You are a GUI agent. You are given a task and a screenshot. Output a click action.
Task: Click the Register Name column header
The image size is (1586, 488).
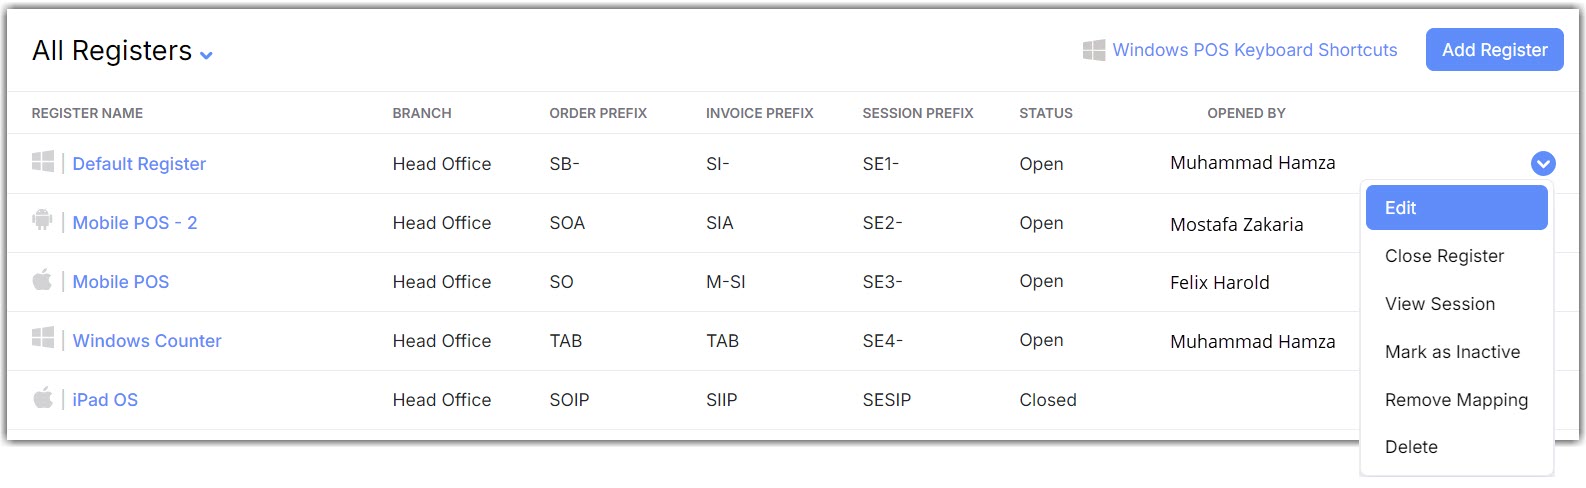coord(87,113)
